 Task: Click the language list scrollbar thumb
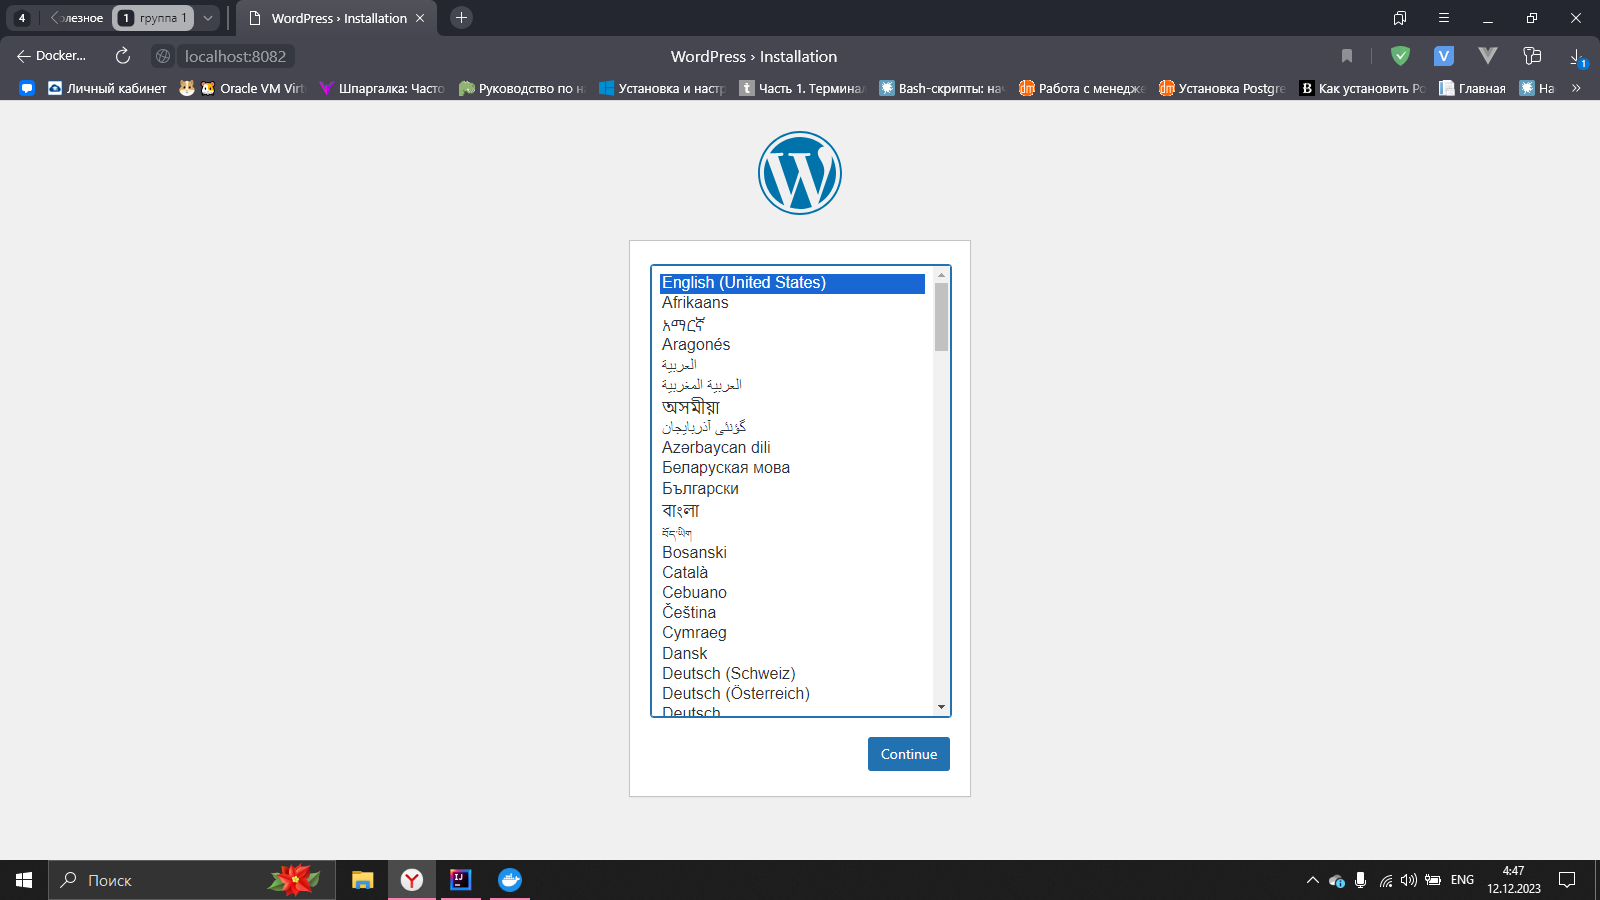(941, 317)
